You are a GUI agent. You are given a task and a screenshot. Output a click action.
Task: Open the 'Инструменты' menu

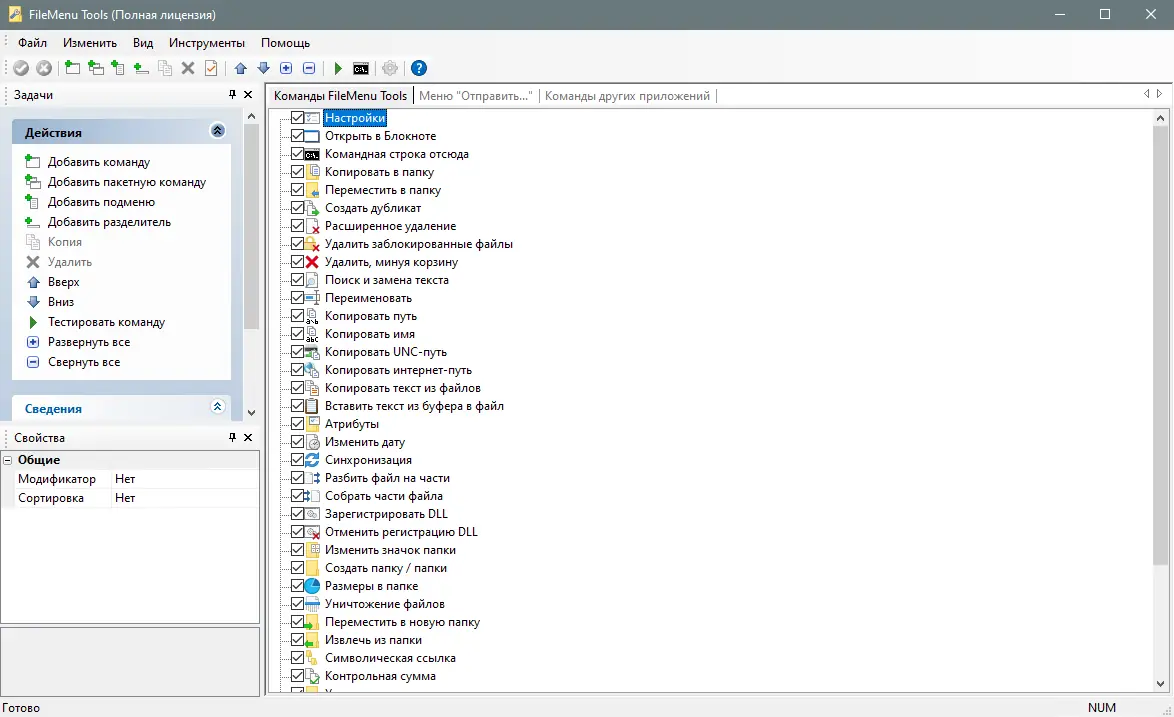click(x=206, y=43)
